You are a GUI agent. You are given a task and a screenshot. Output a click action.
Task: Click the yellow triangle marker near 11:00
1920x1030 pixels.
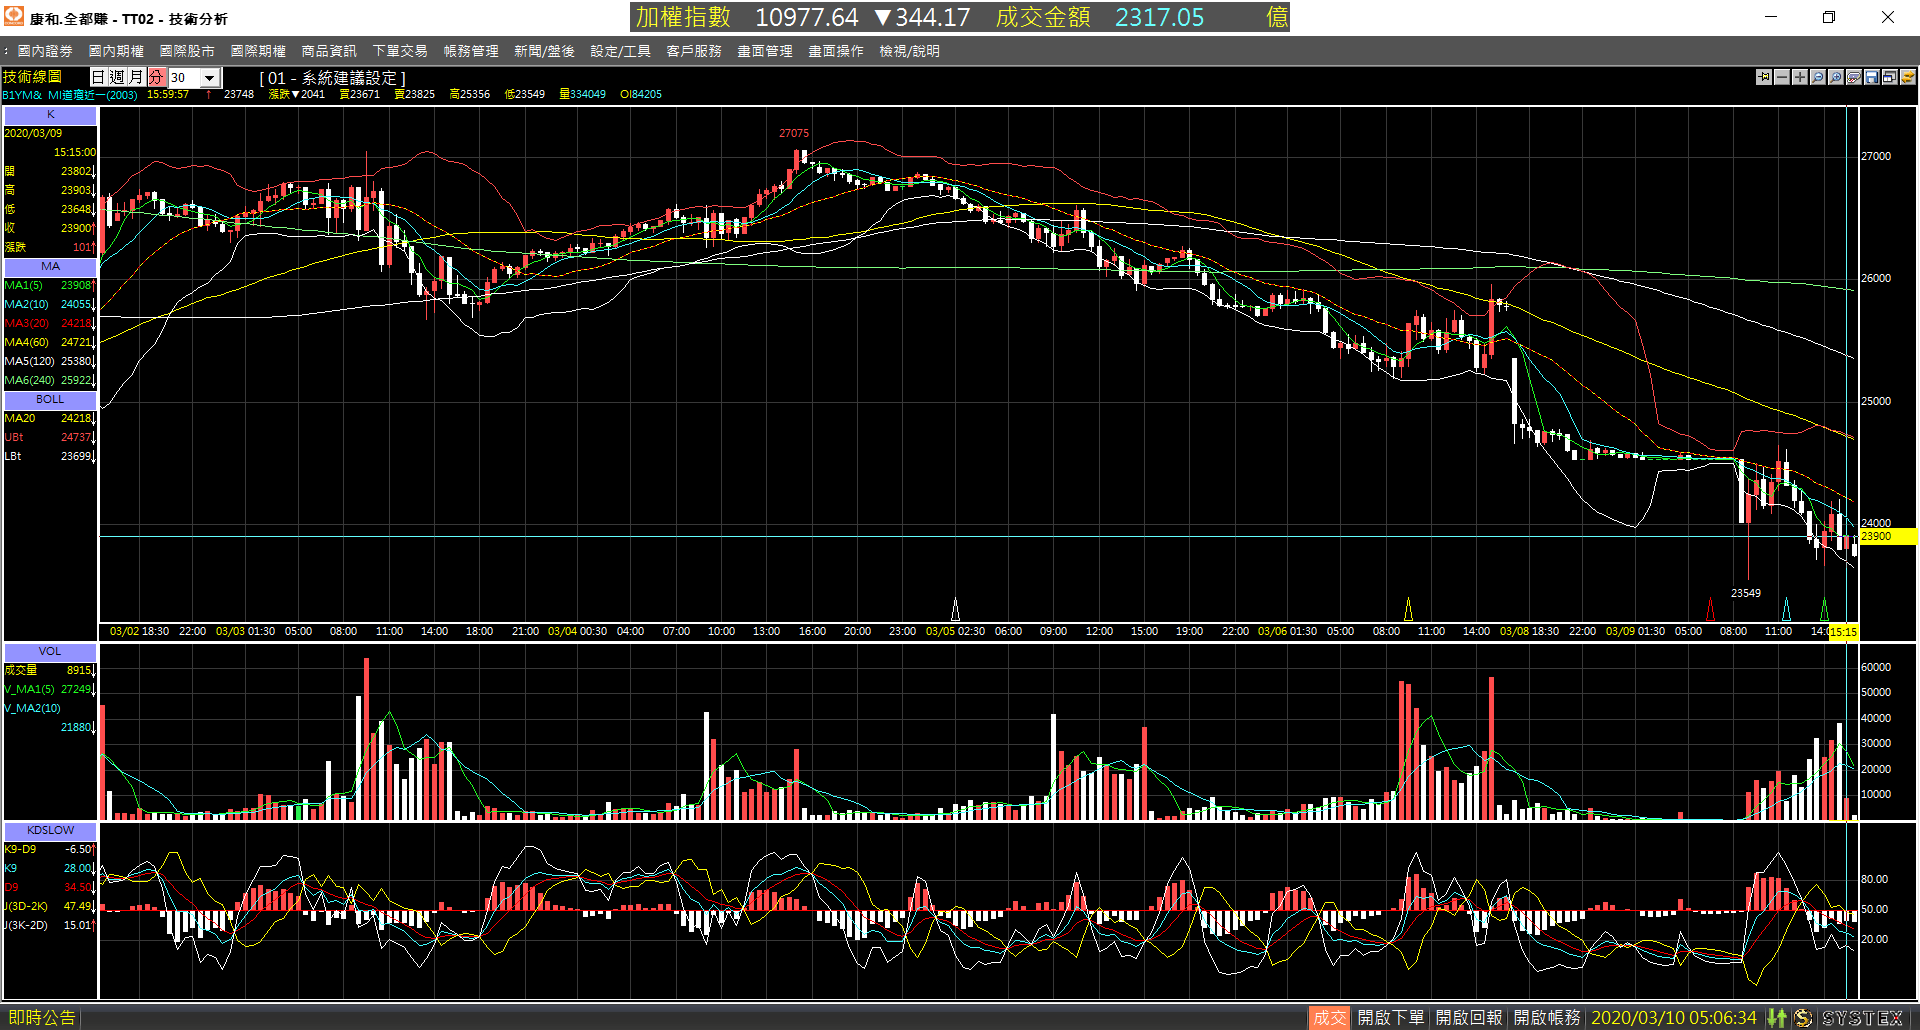pyautogui.click(x=1408, y=609)
